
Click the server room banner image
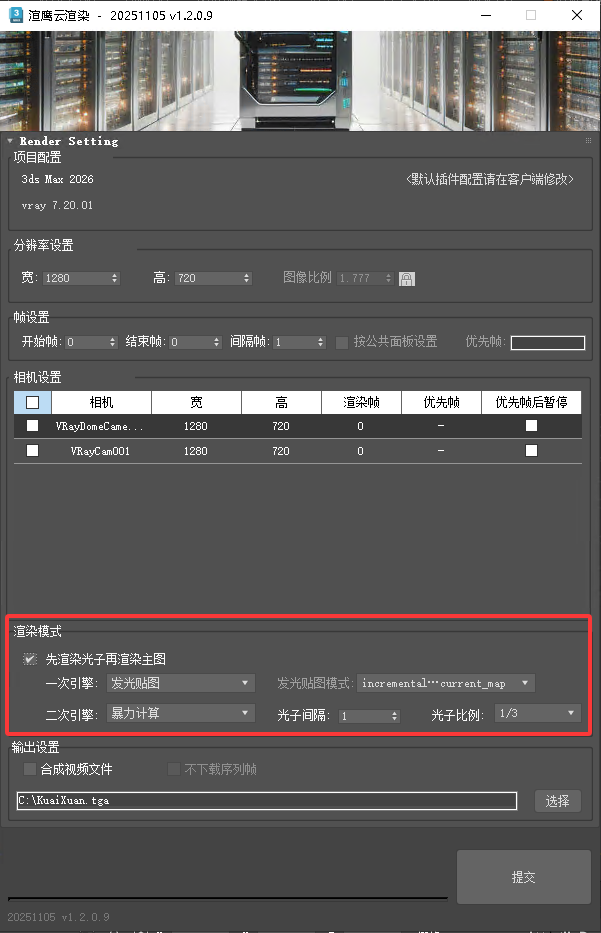[x=300, y=81]
